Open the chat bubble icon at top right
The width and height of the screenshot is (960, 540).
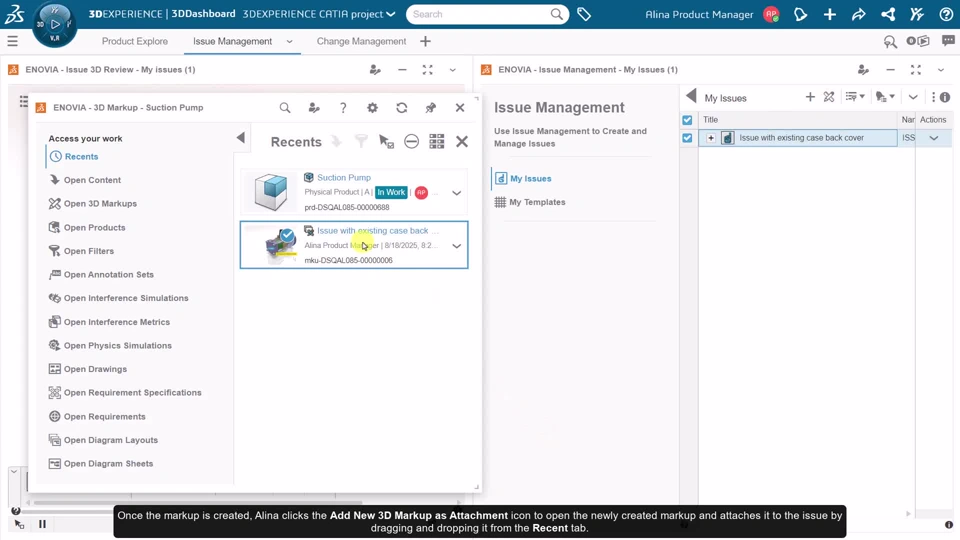(x=948, y=41)
